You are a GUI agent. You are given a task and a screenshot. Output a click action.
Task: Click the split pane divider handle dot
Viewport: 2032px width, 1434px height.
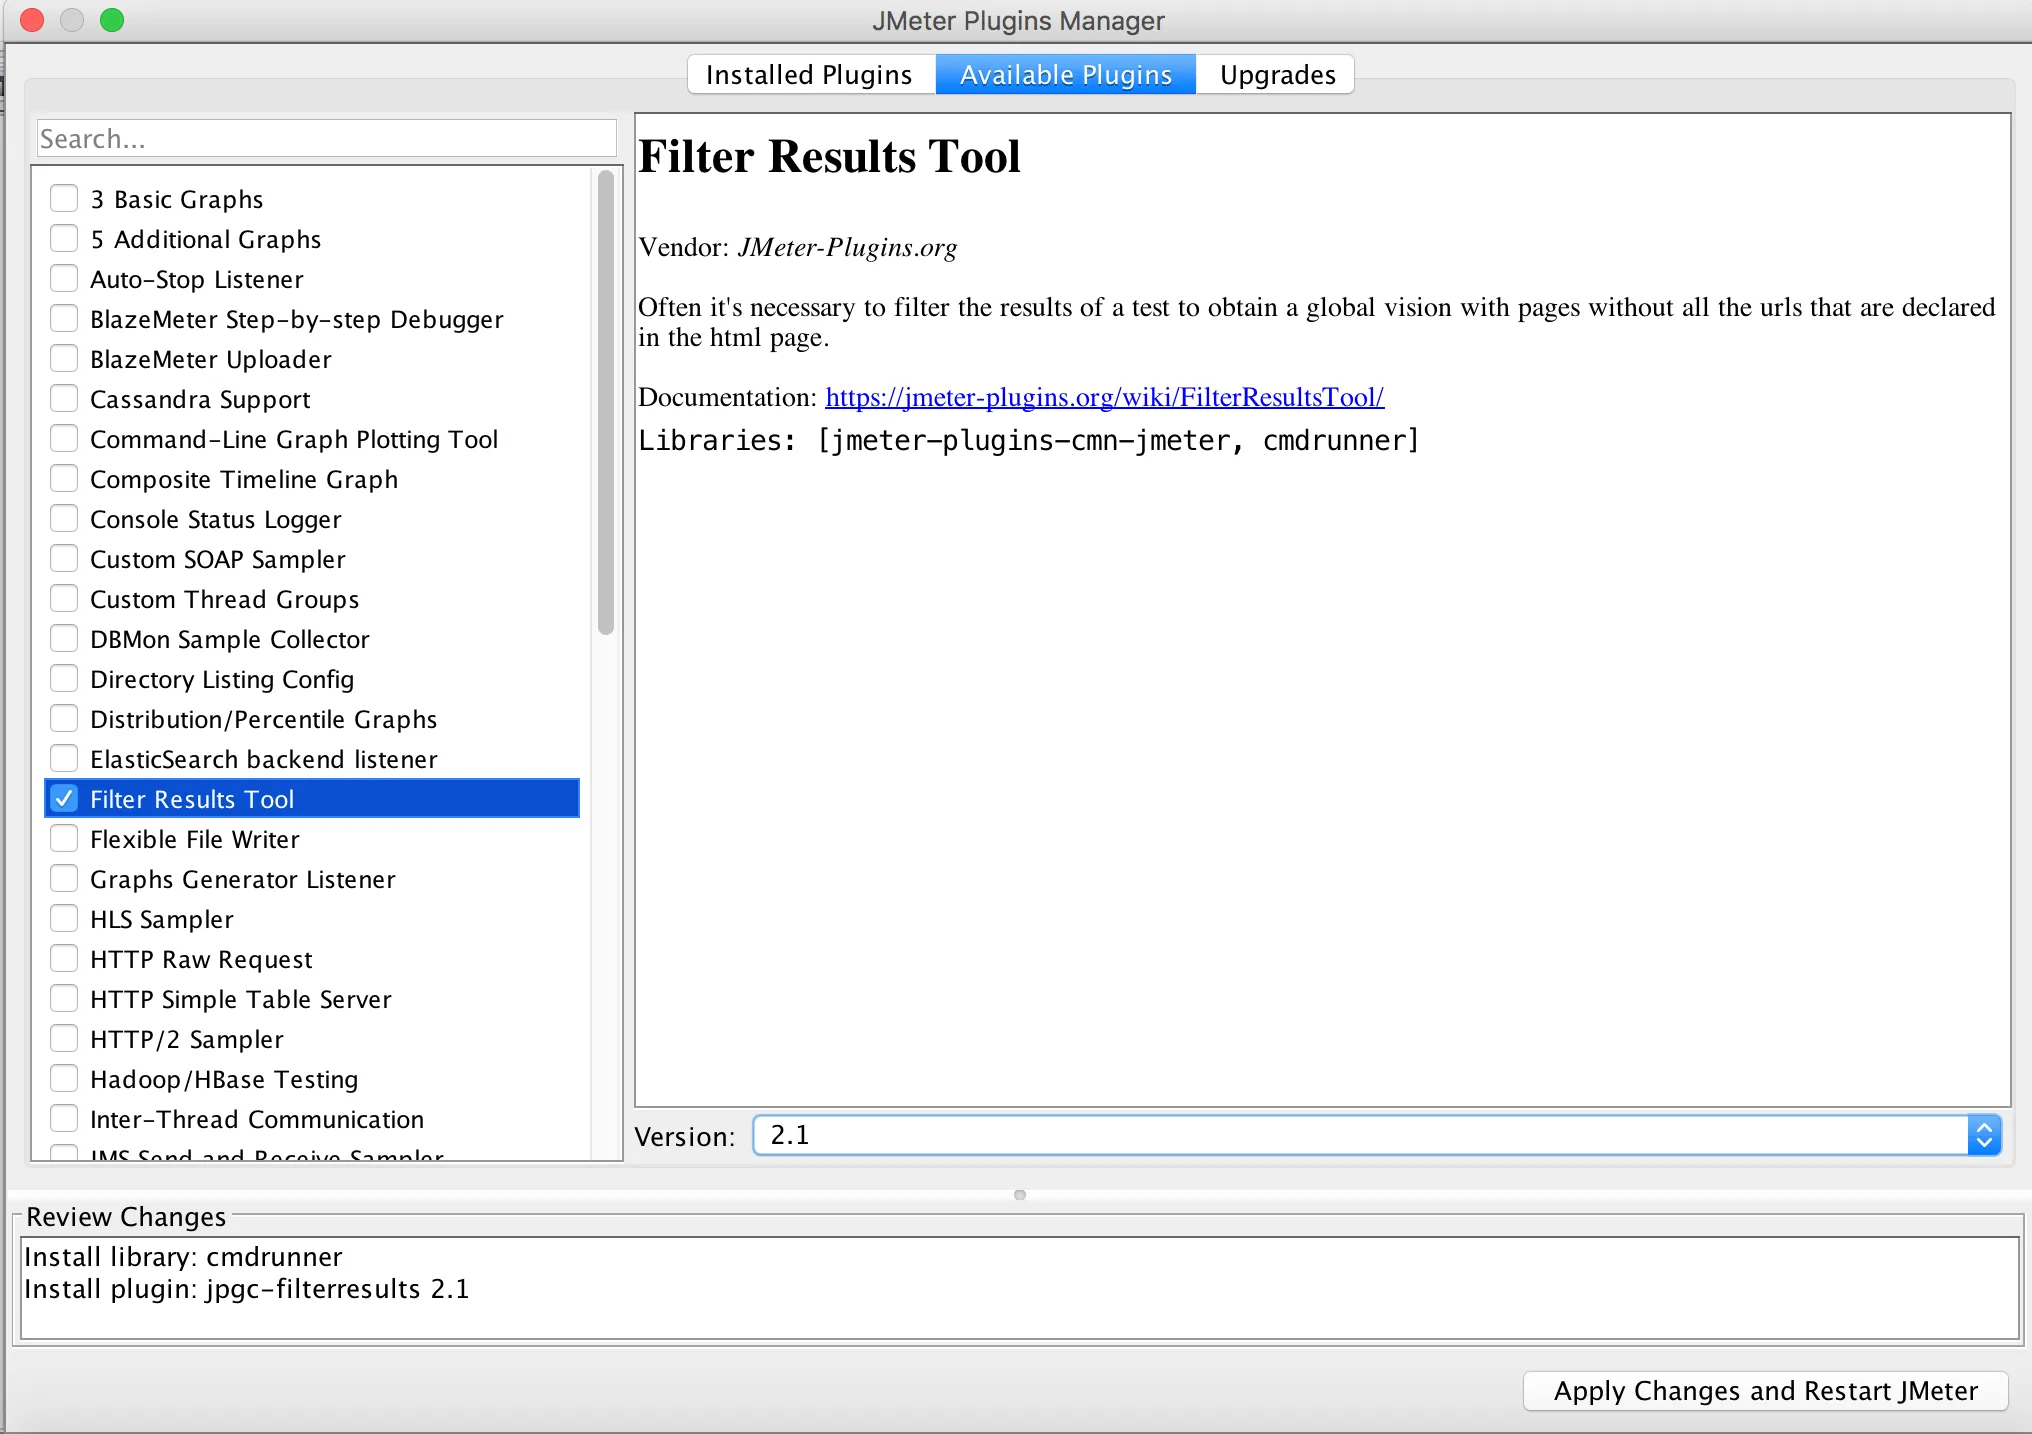[1019, 1195]
